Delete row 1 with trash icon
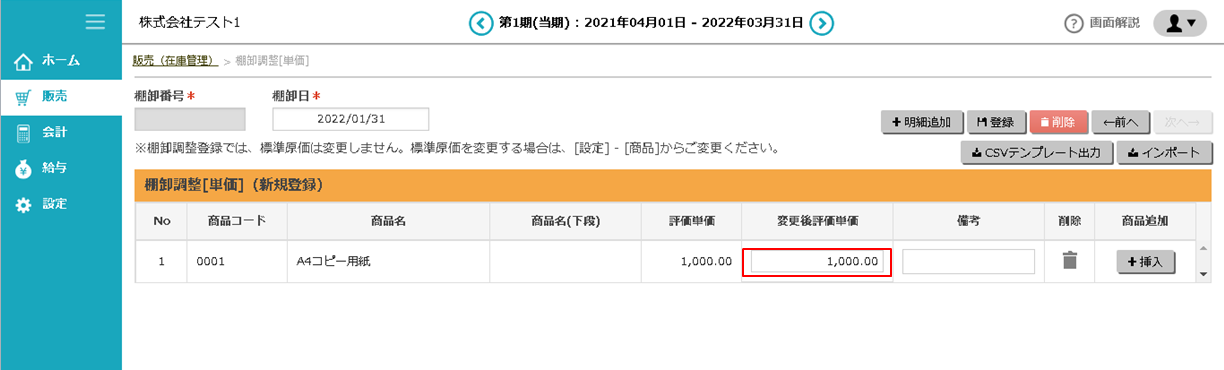 1069,261
